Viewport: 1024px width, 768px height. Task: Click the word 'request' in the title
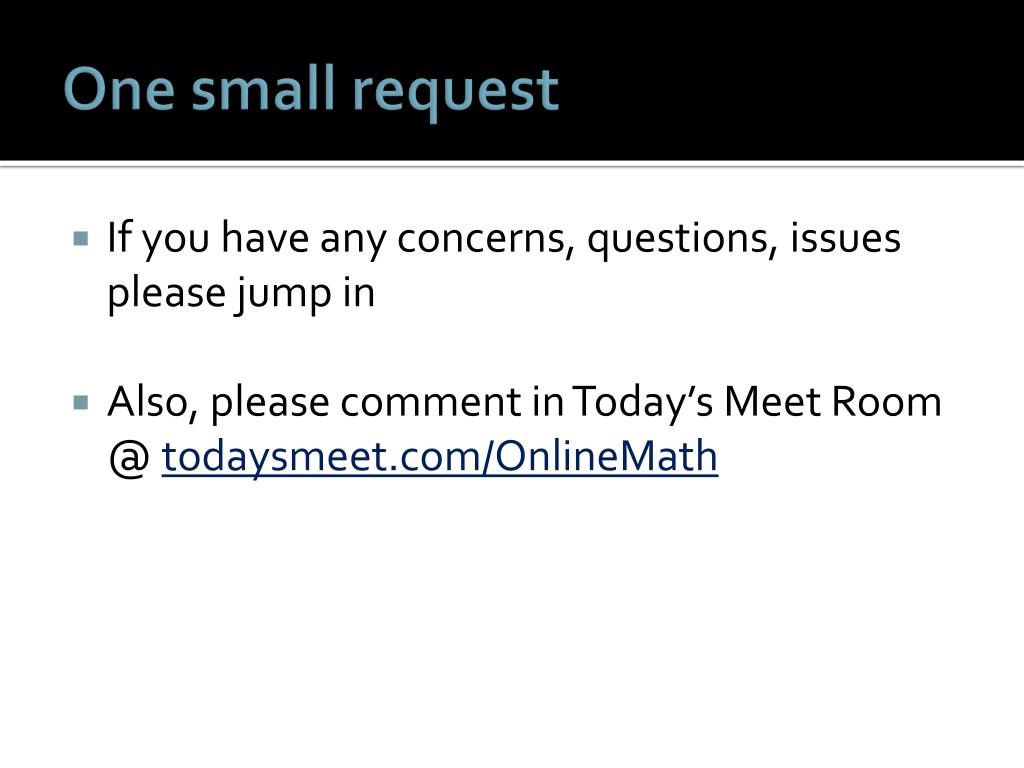pyautogui.click(x=455, y=93)
